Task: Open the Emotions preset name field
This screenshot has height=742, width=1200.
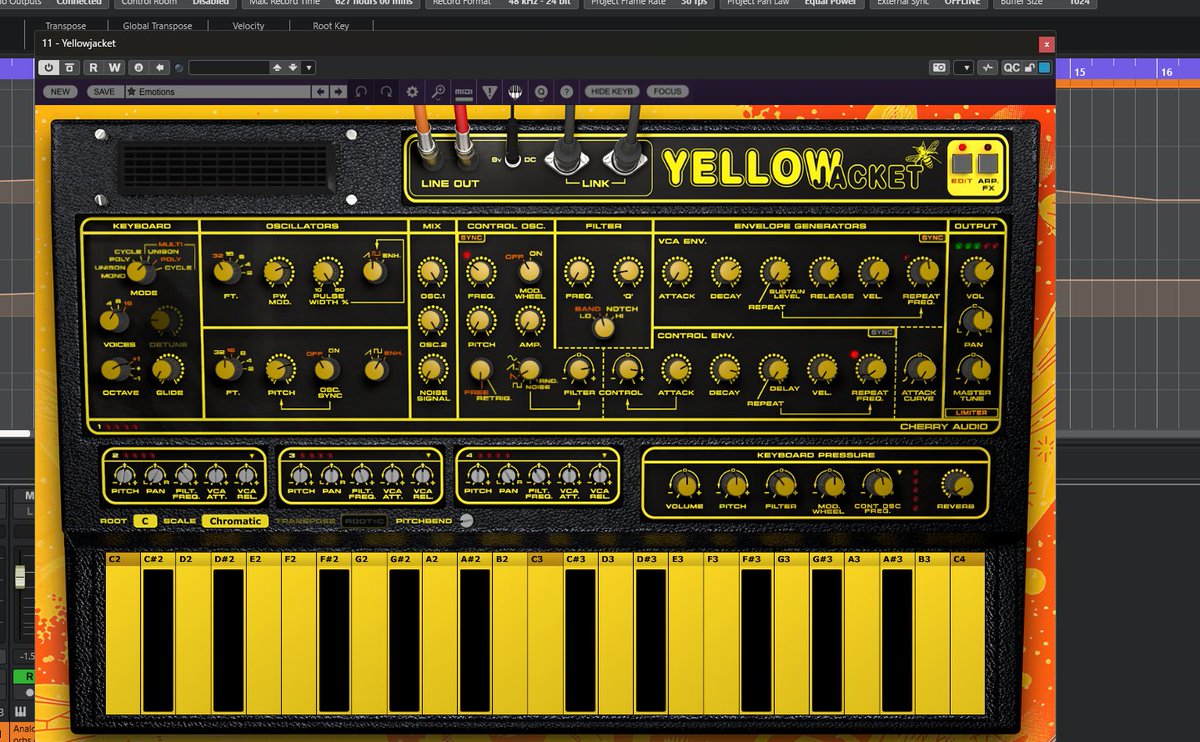Action: [218, 91]
